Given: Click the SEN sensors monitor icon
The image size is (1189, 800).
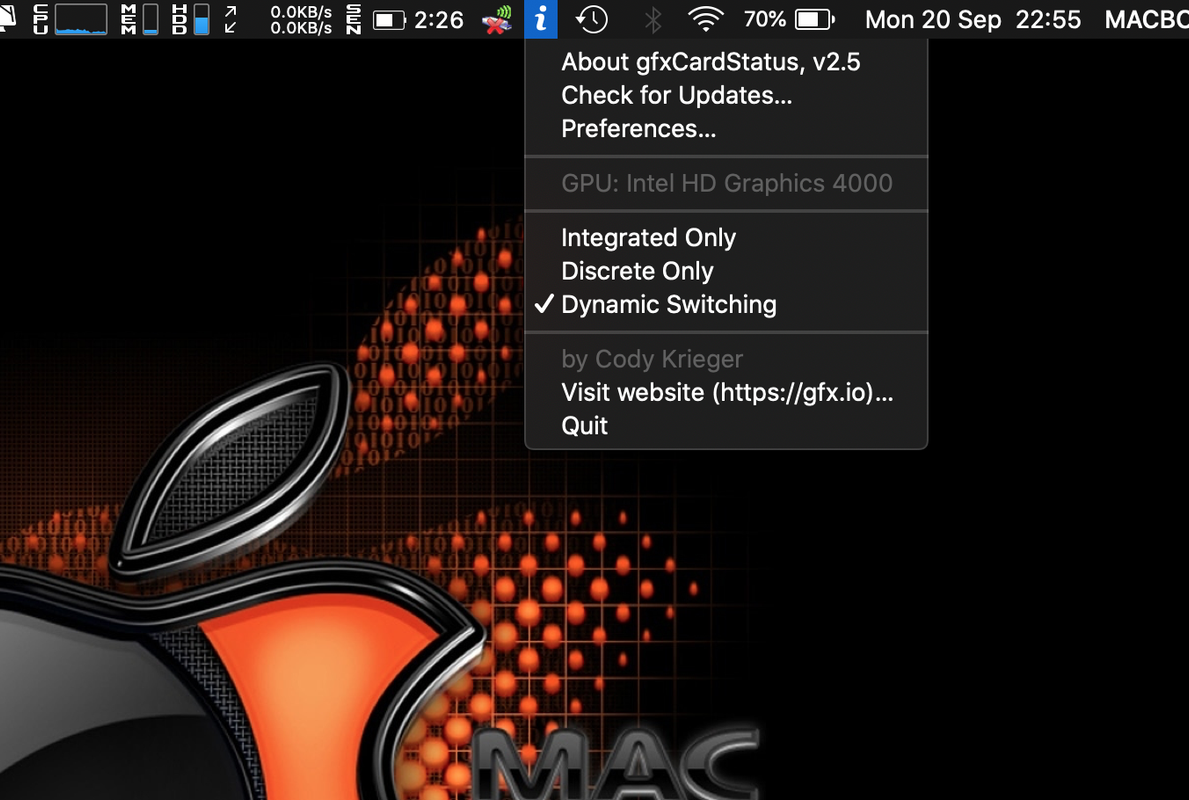Looking at the screenshot, I should [x=353, y=19].
